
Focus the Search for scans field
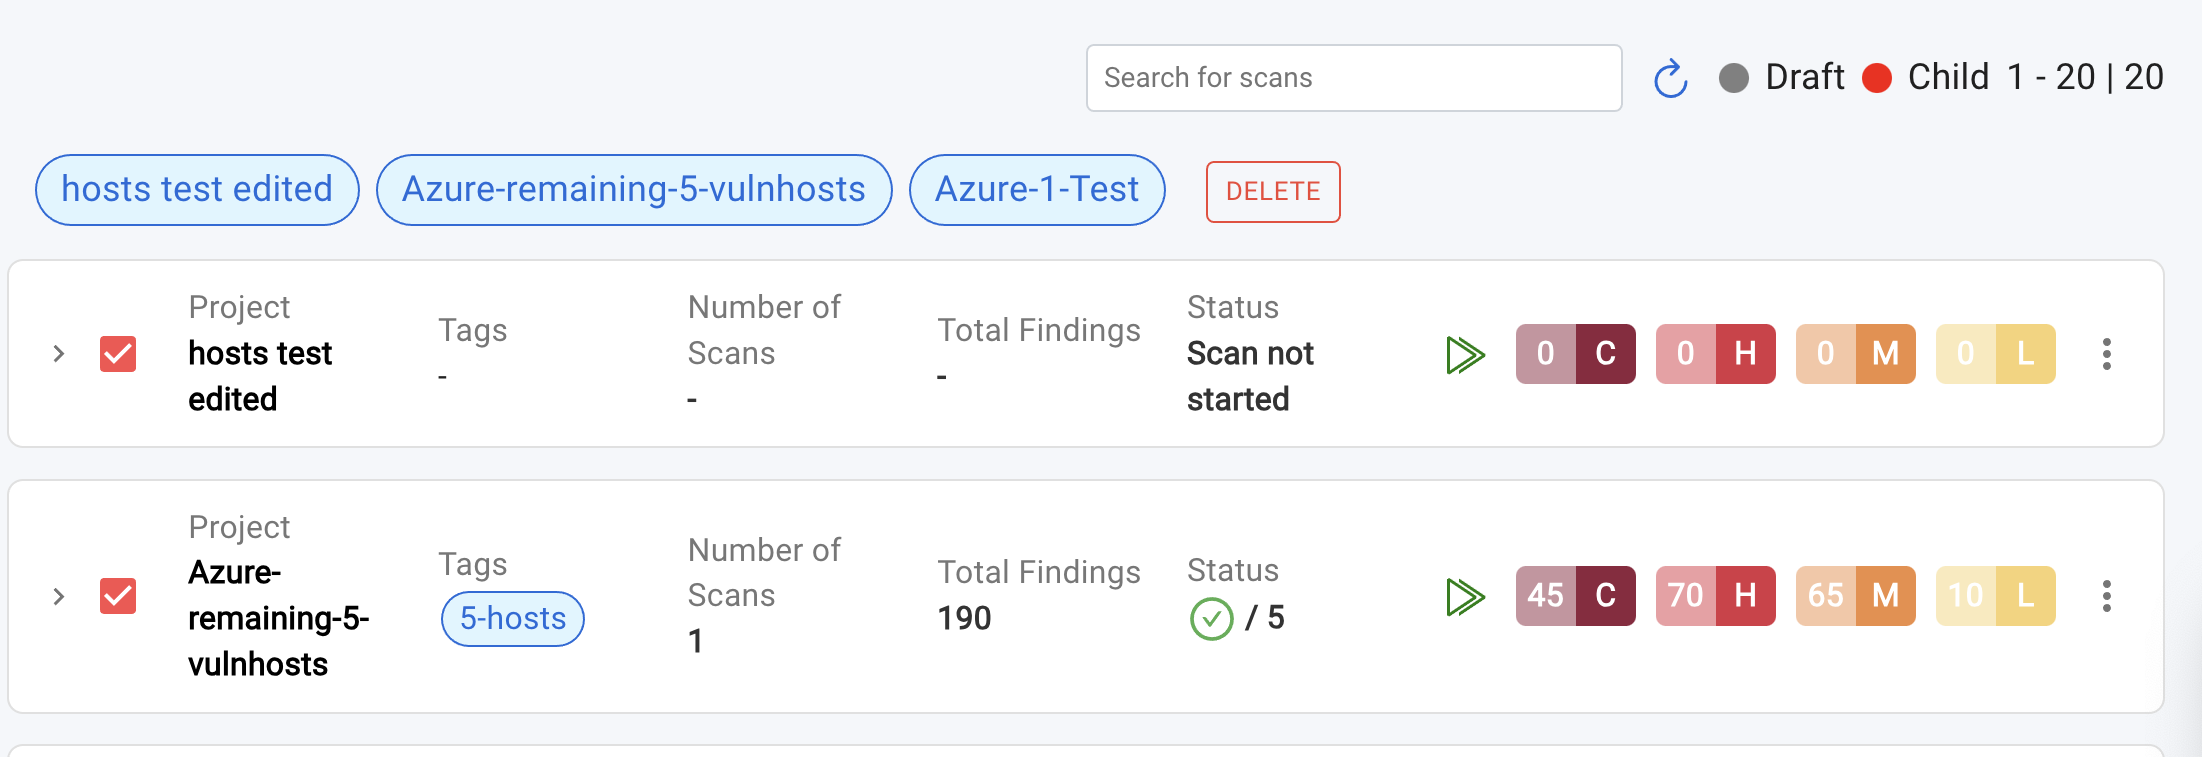coord(1353,78)
